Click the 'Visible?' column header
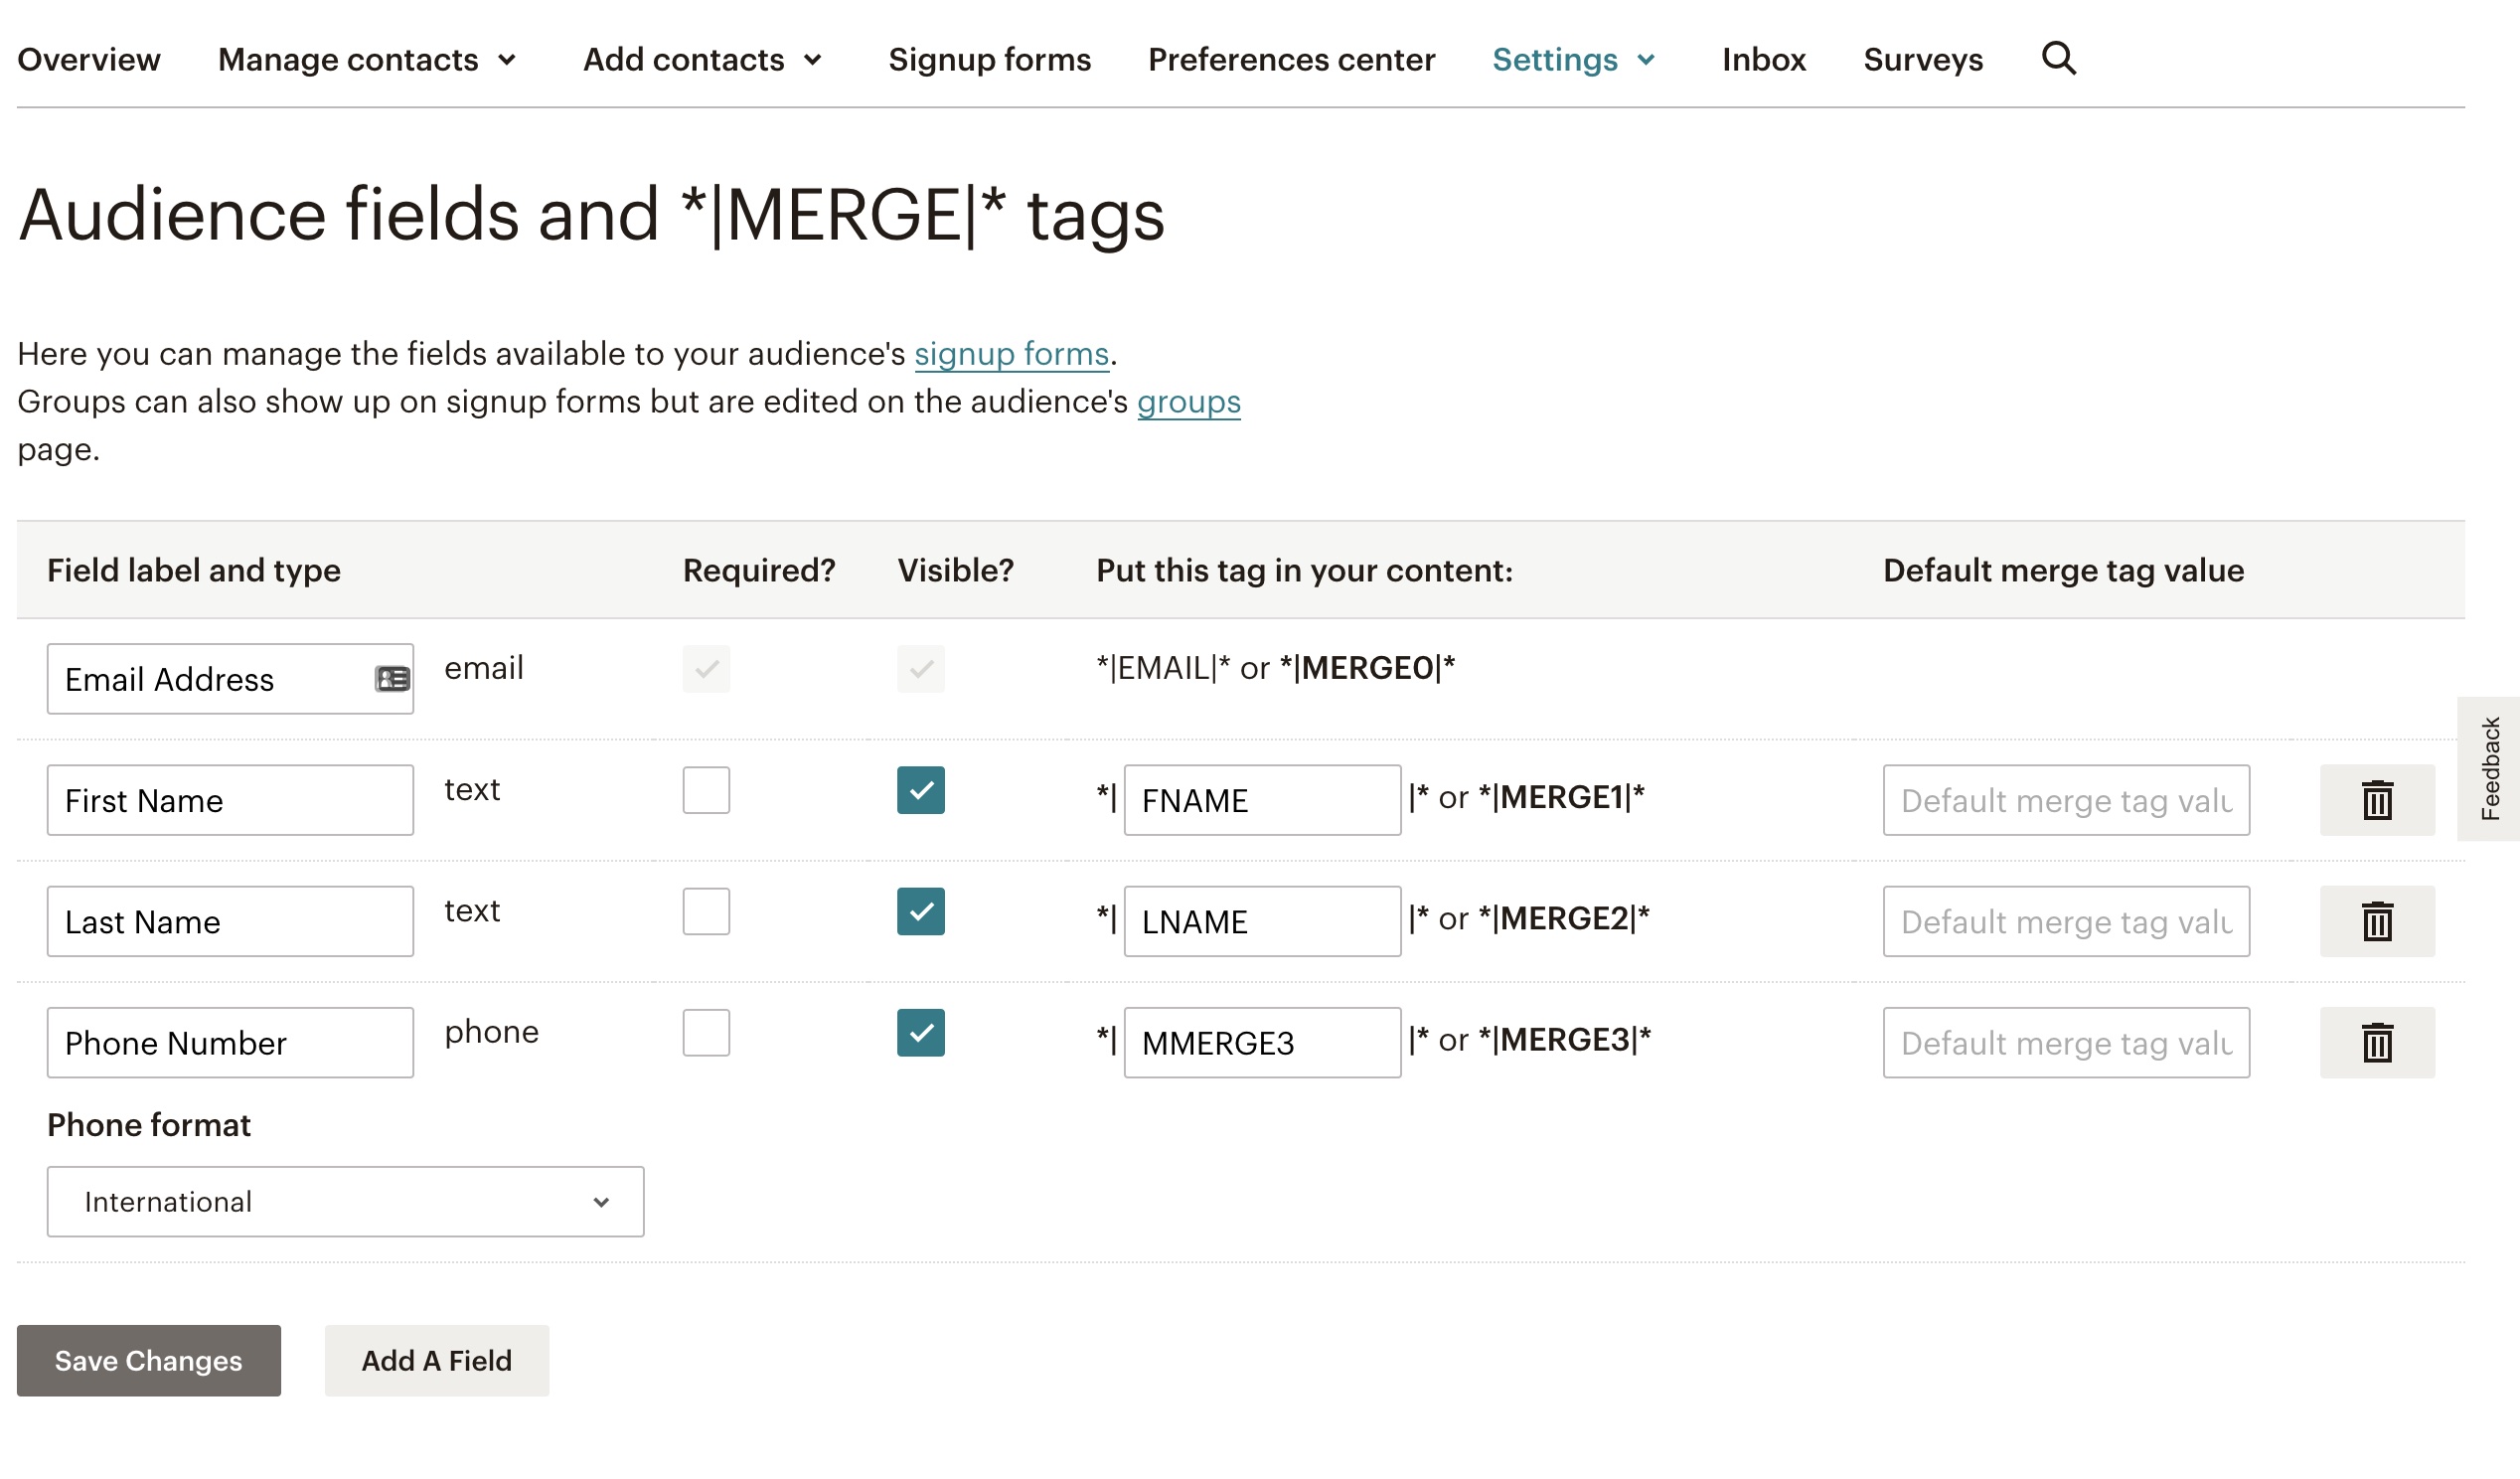This screenshot has width=2520, height=1479. (955, 570)
